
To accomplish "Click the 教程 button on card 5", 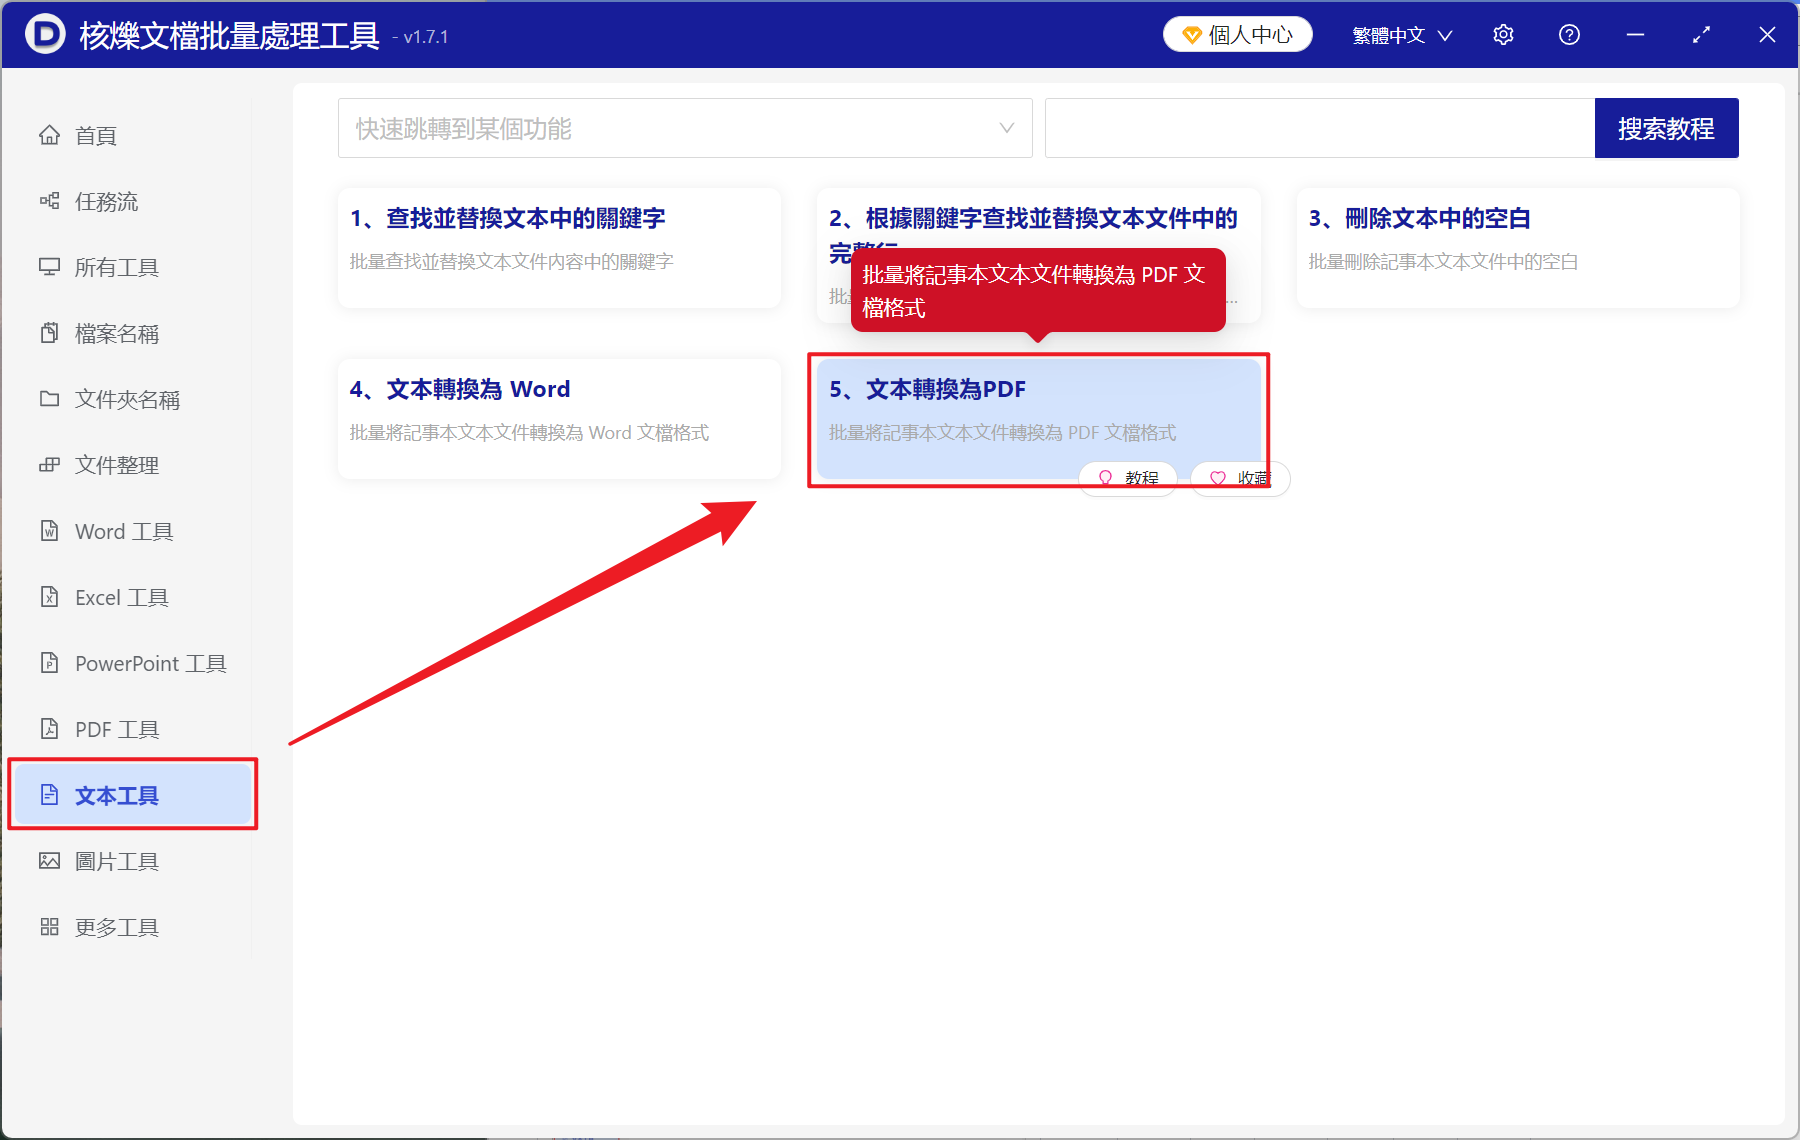I will coord(1128,478).
